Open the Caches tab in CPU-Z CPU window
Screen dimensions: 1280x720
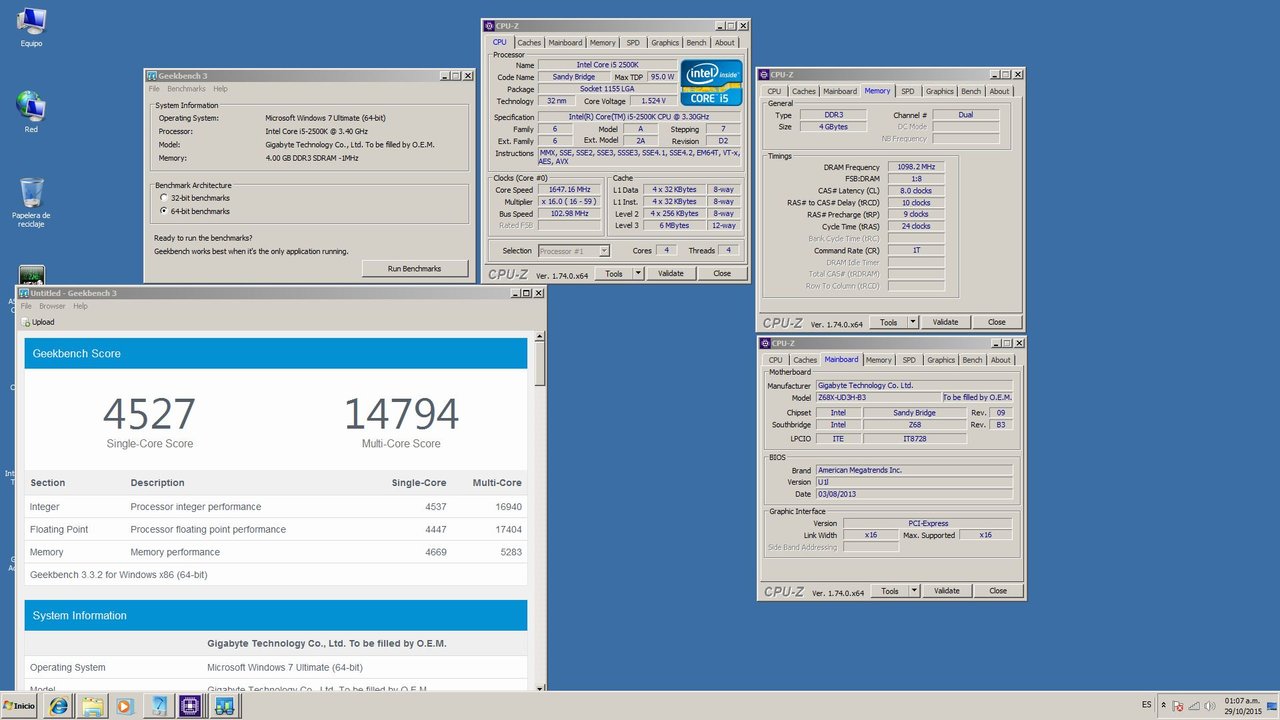pos(529,42)
